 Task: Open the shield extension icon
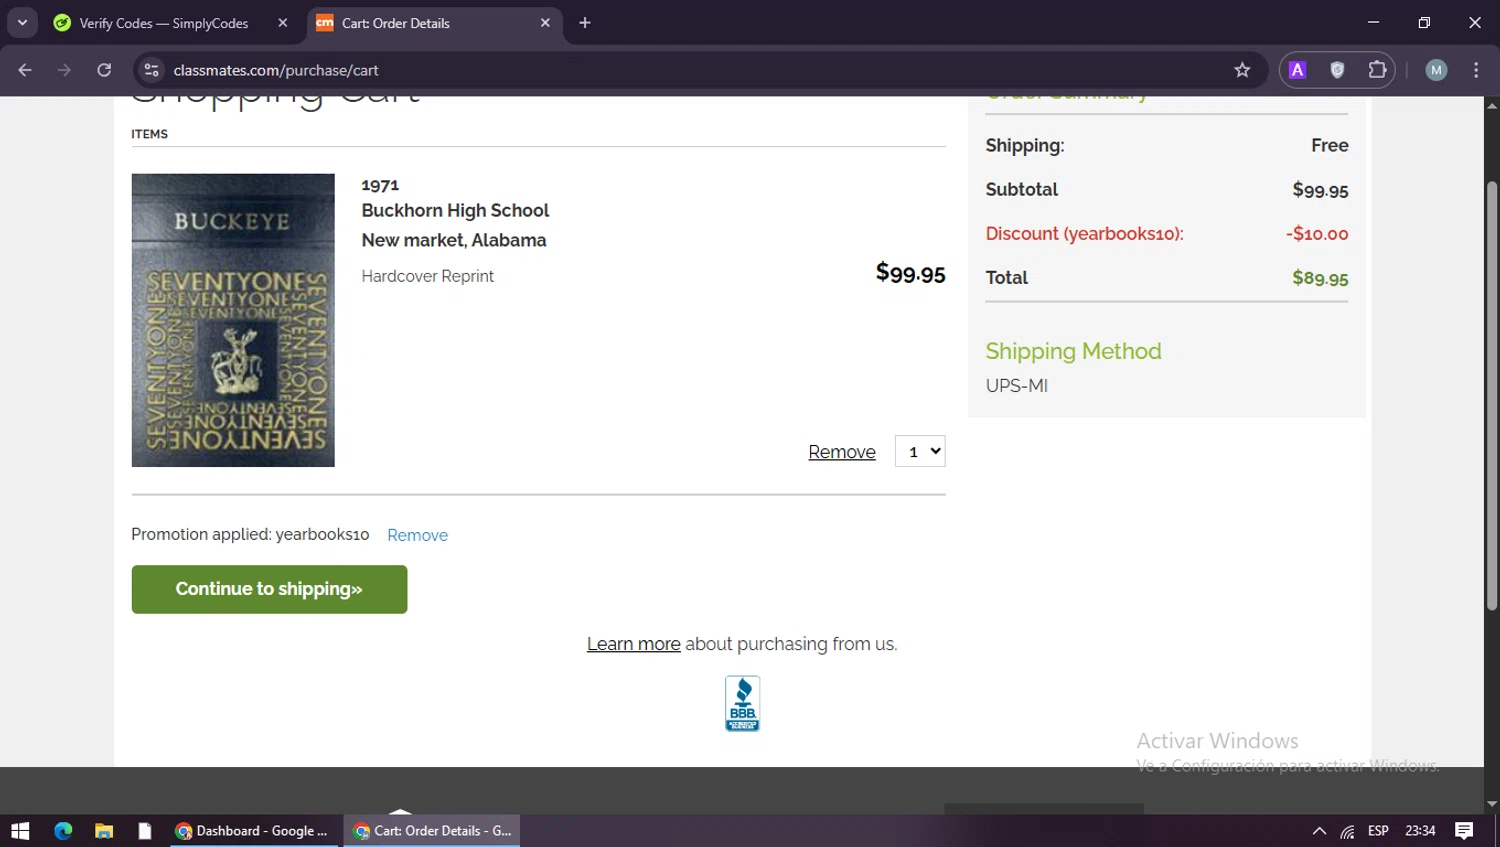tap(1337, 70)
